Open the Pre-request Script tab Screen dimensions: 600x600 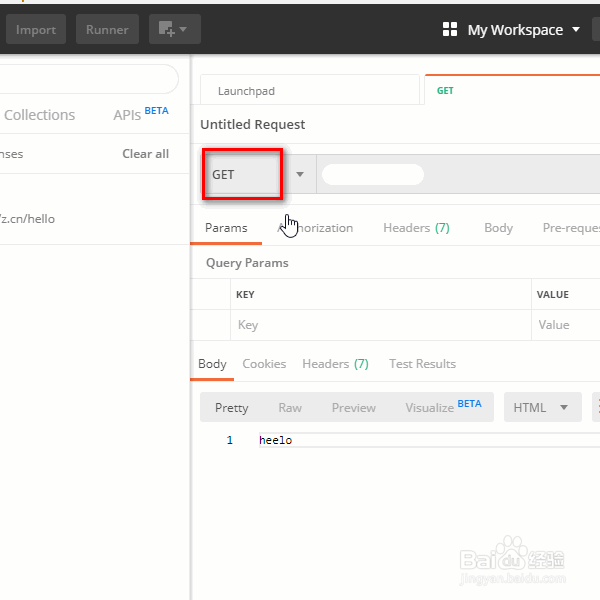[571, 228]
